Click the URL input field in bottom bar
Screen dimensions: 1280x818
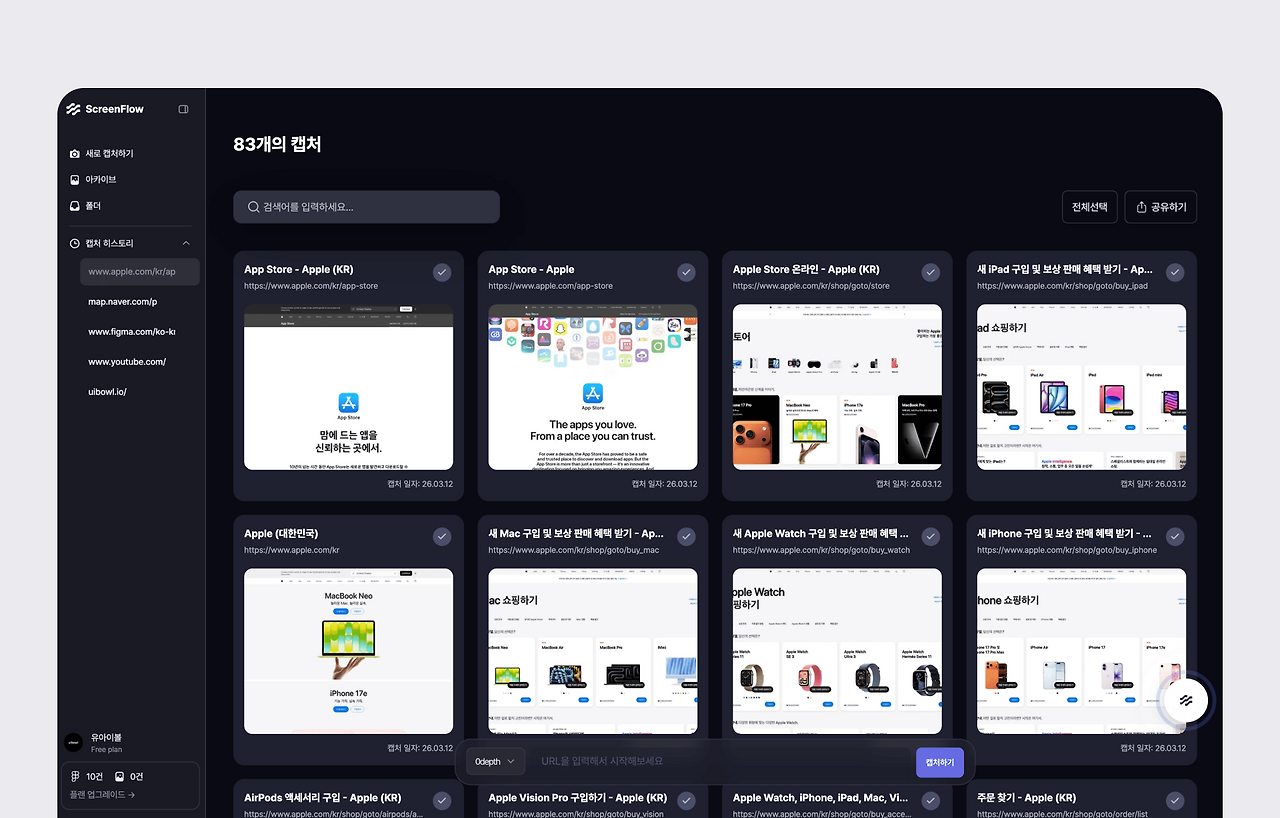point(721,762)
